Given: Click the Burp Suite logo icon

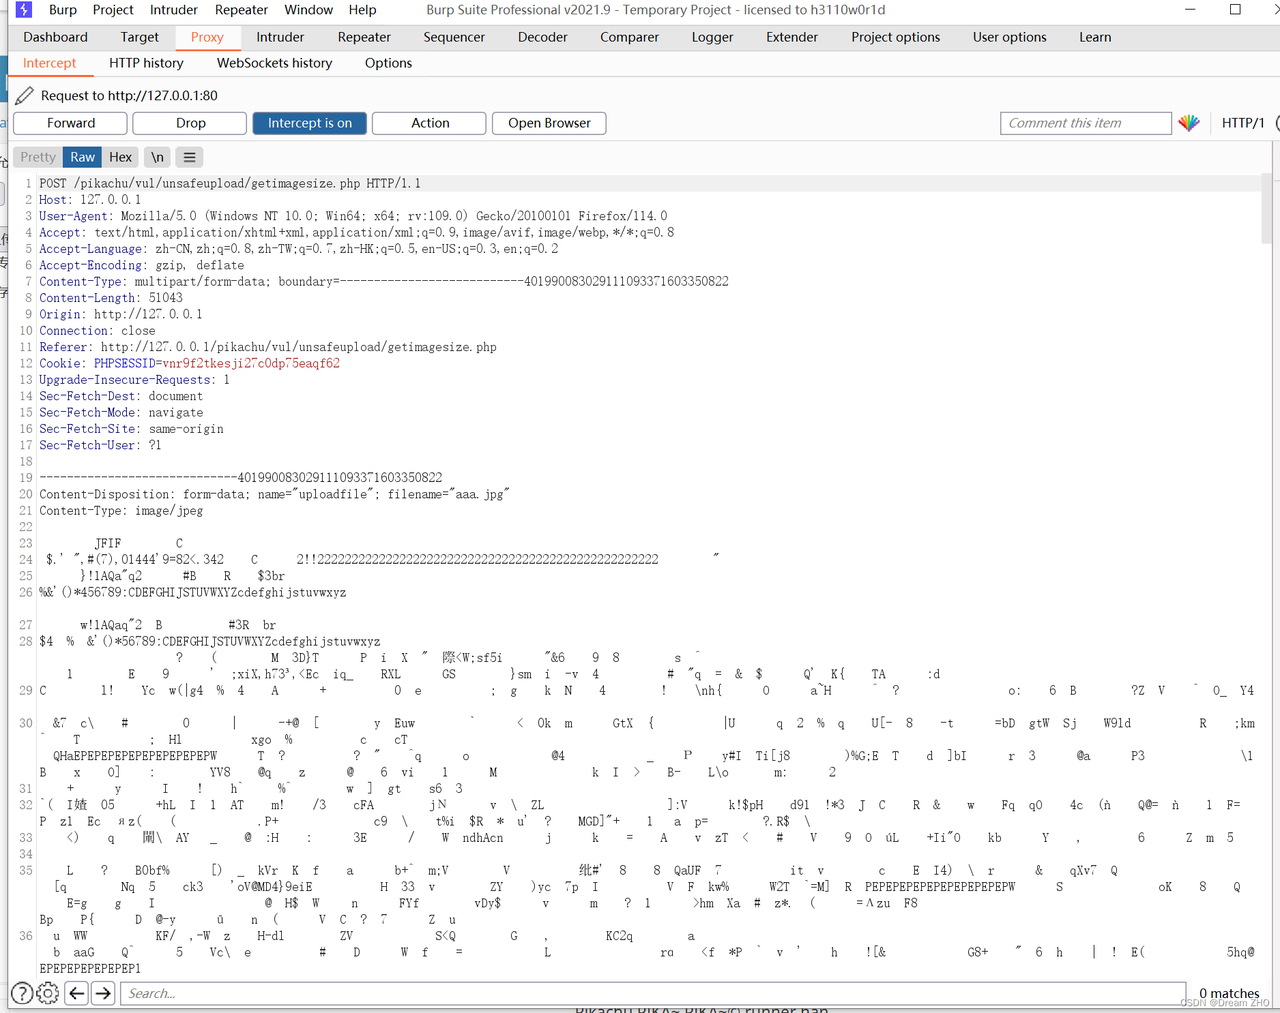Looking at the screenshot, I should pyautogui.click(x=24, y=10).
